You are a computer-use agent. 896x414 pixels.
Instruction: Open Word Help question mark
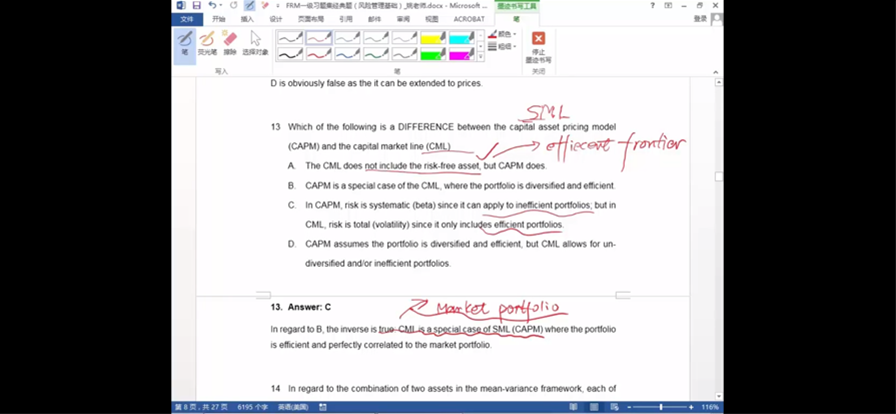[x=653, y=5]
